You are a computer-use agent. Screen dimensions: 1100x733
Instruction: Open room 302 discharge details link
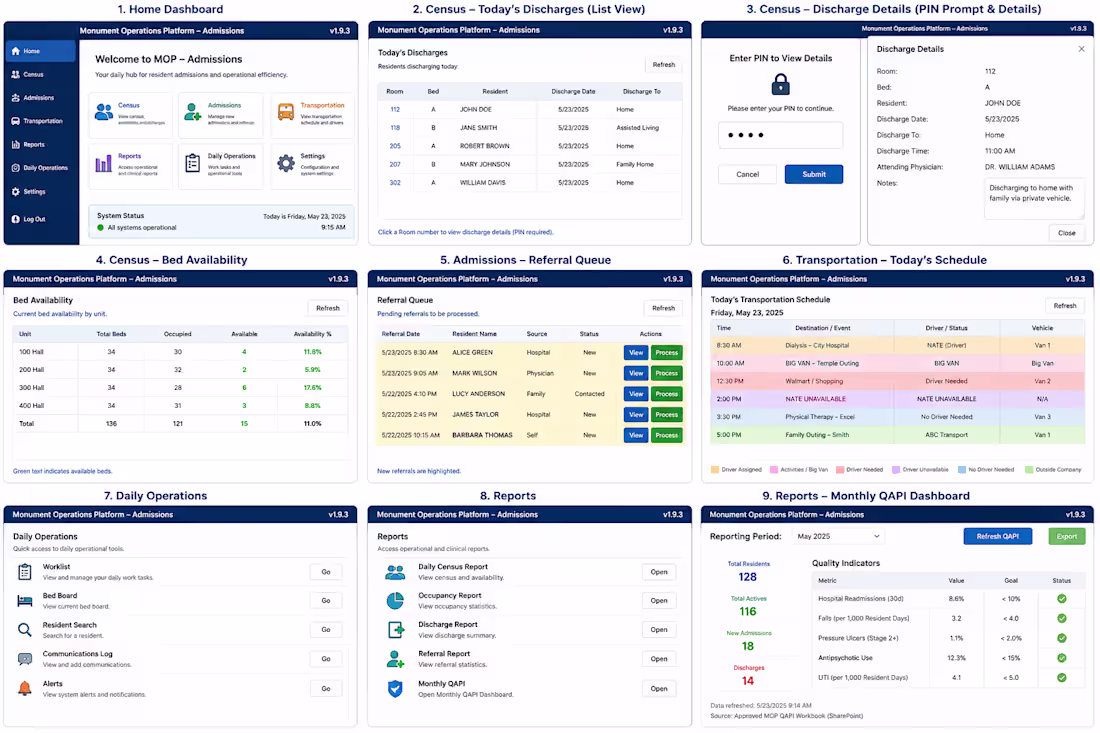pos(395,182)
